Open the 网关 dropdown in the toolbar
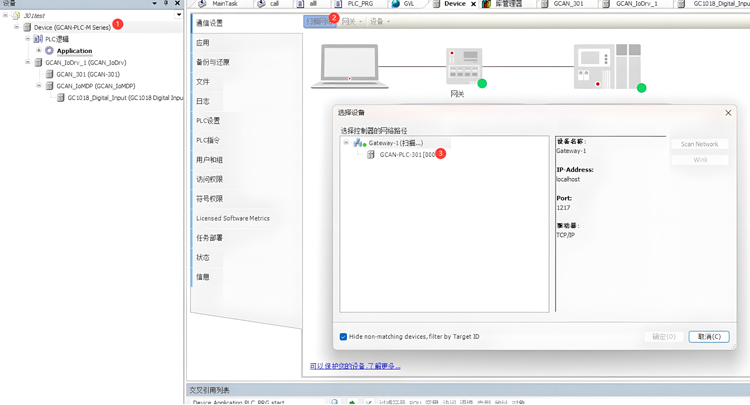This screenshot has width=750, height=405. [x=351, y=21]
